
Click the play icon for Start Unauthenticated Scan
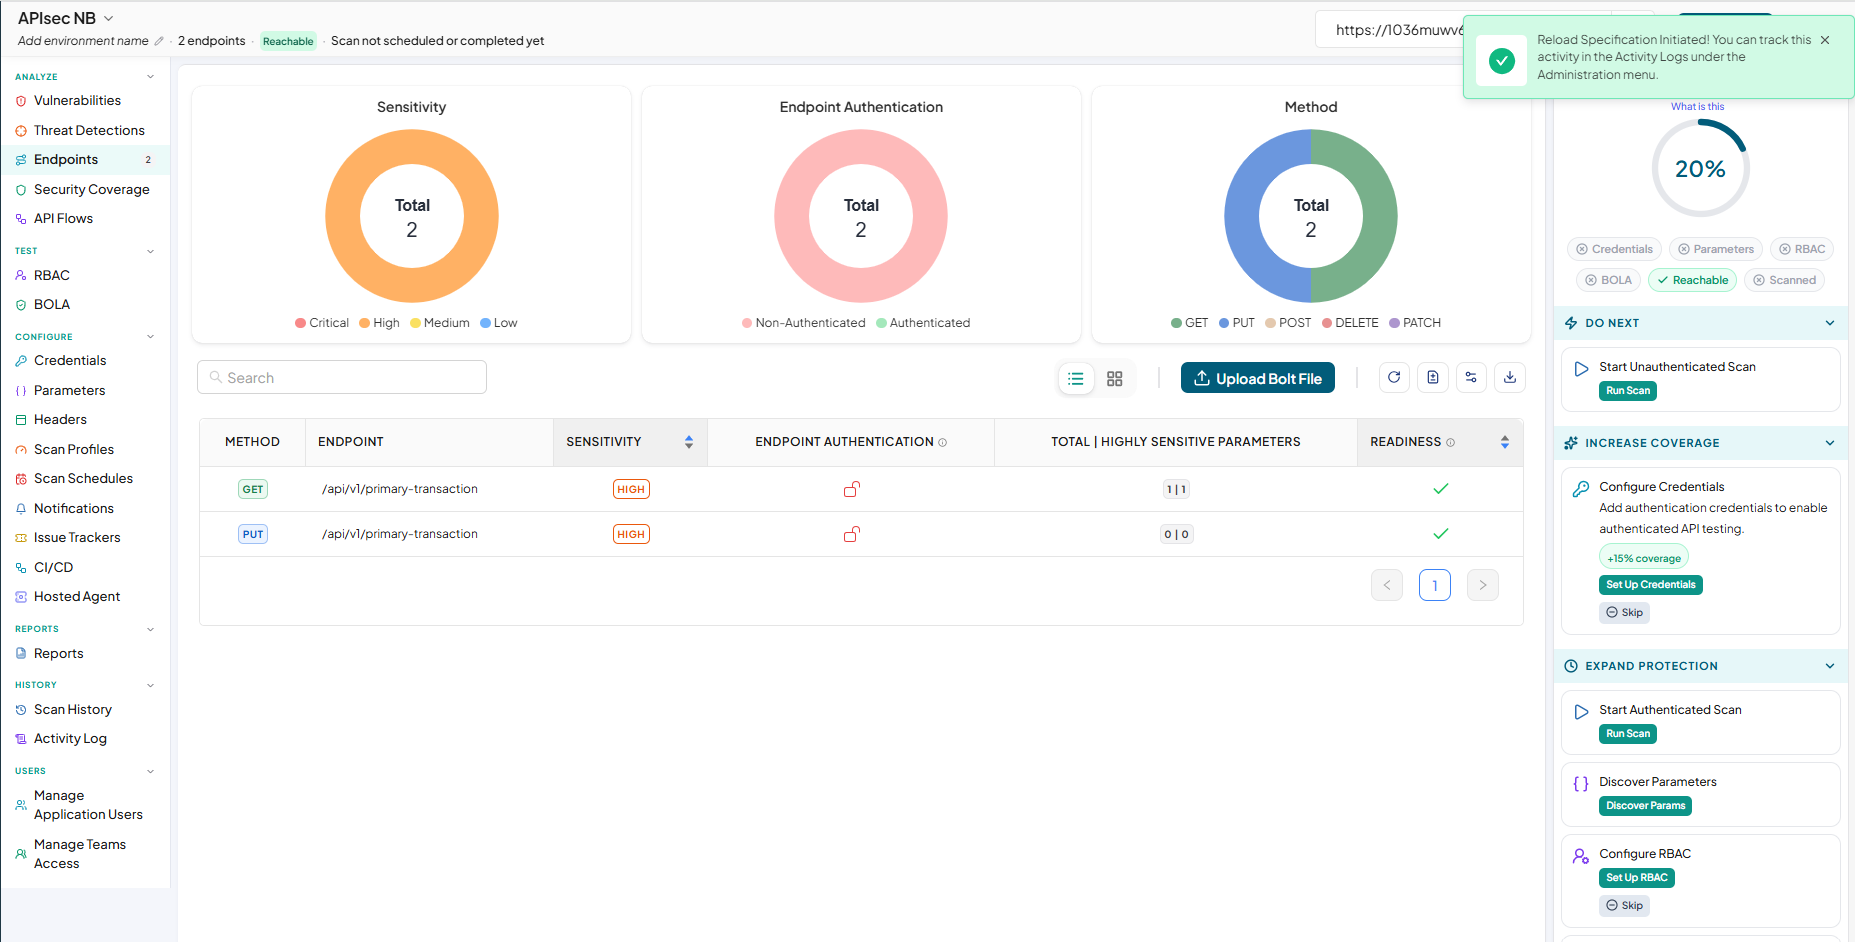[1581, 369]
